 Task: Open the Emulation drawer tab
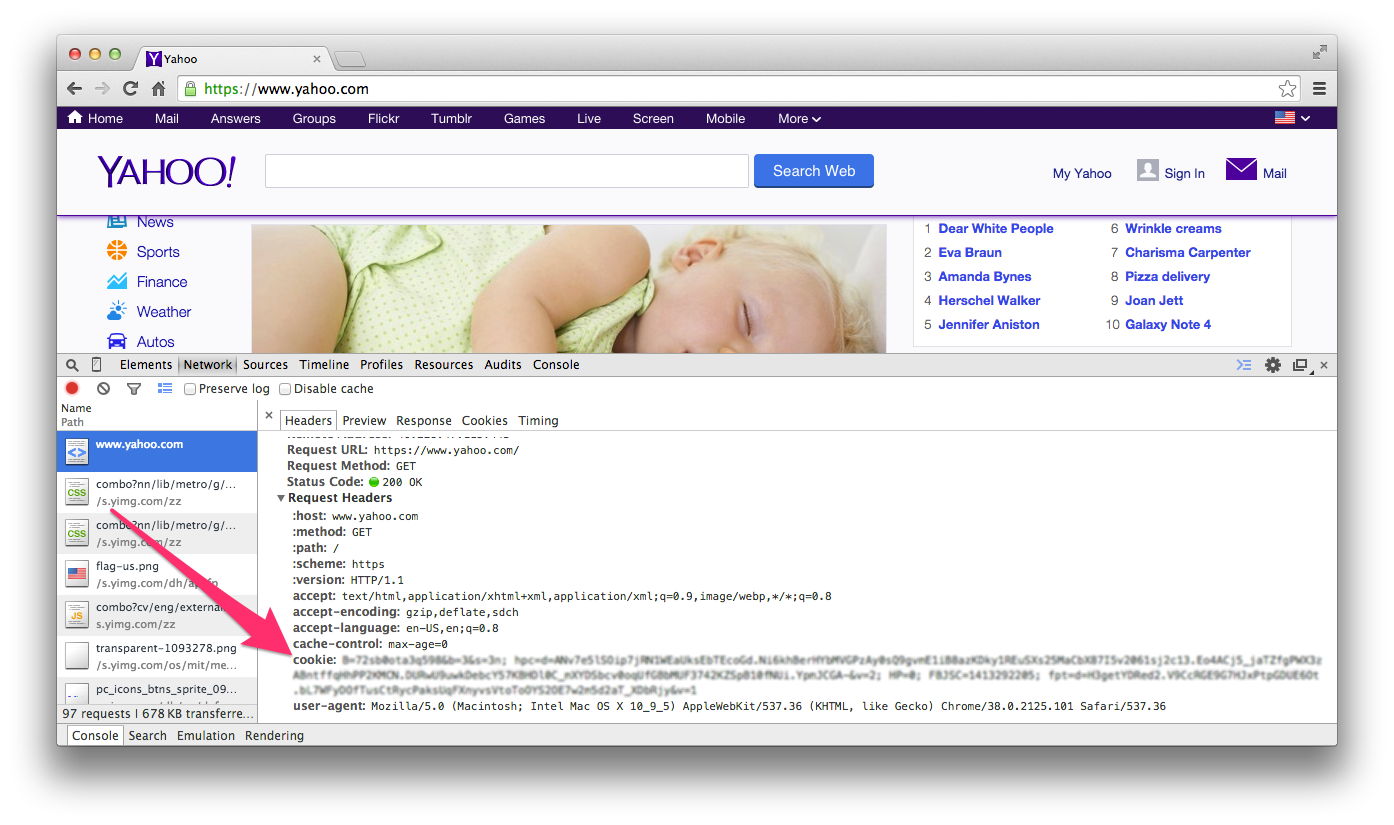(x=206, y=736)
